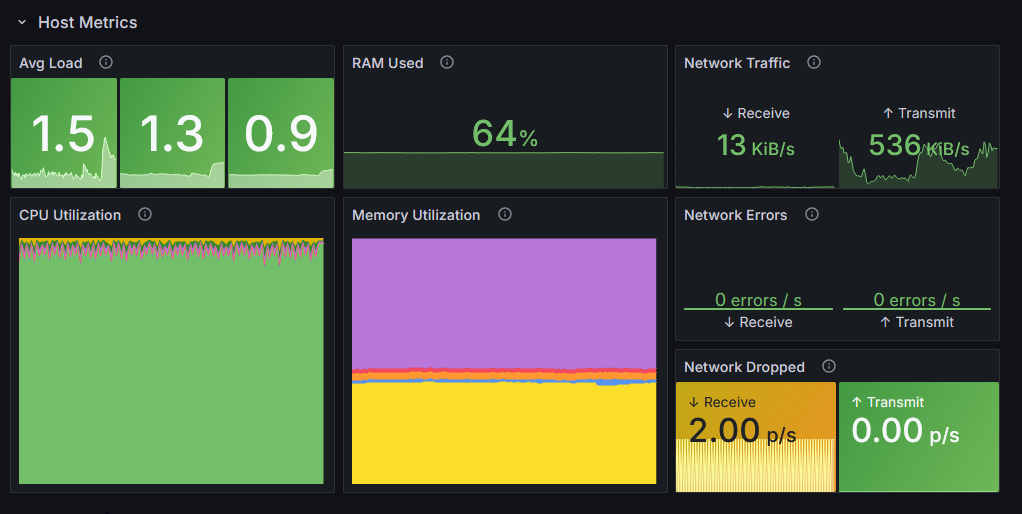
Task: Click the Network Dropped info icon
Action: (829, 366)
